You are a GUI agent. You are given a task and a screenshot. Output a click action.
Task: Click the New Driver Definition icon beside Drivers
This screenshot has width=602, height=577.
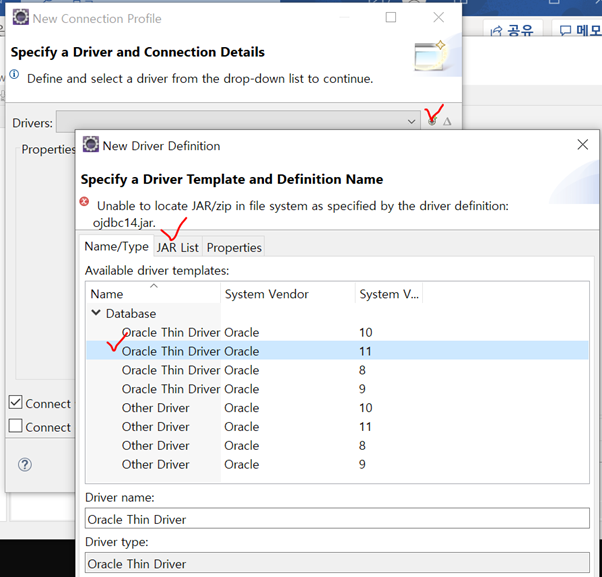pos(432,122)
